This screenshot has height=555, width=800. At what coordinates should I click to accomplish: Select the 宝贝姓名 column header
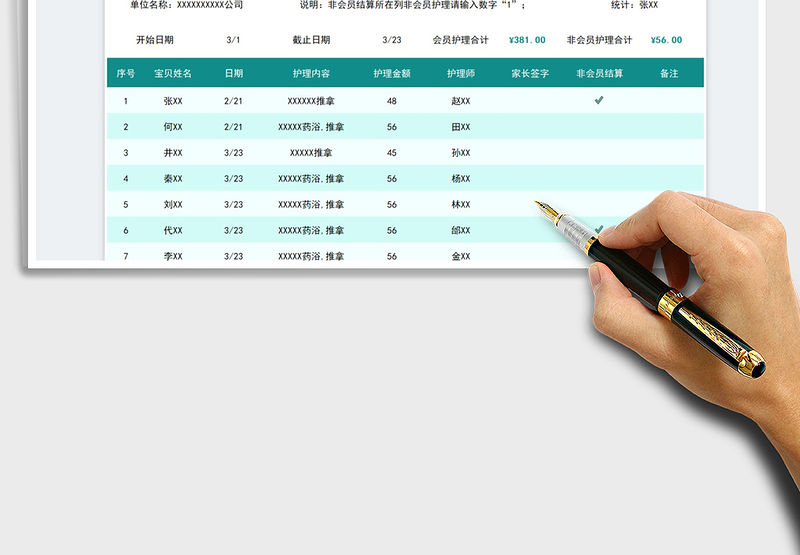pyautogui.click(x=173, y=74)
